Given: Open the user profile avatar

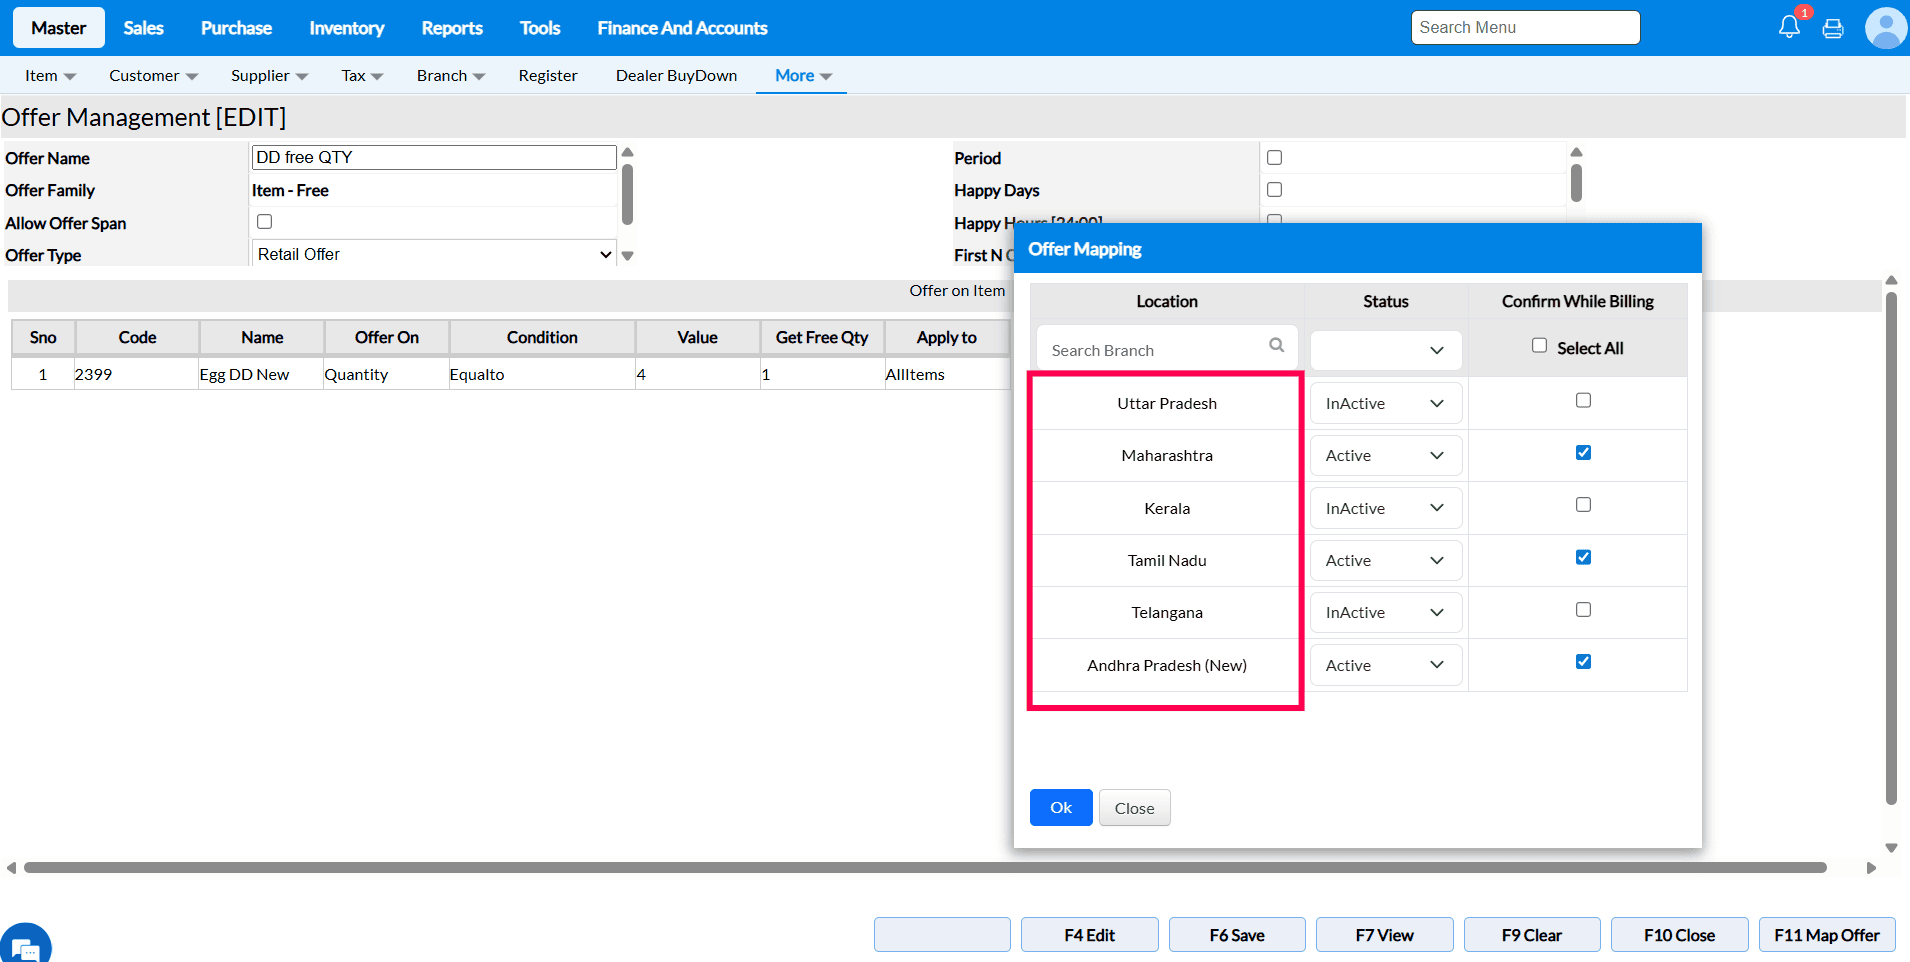Looking at the screenshot, I should (1885, 28).
